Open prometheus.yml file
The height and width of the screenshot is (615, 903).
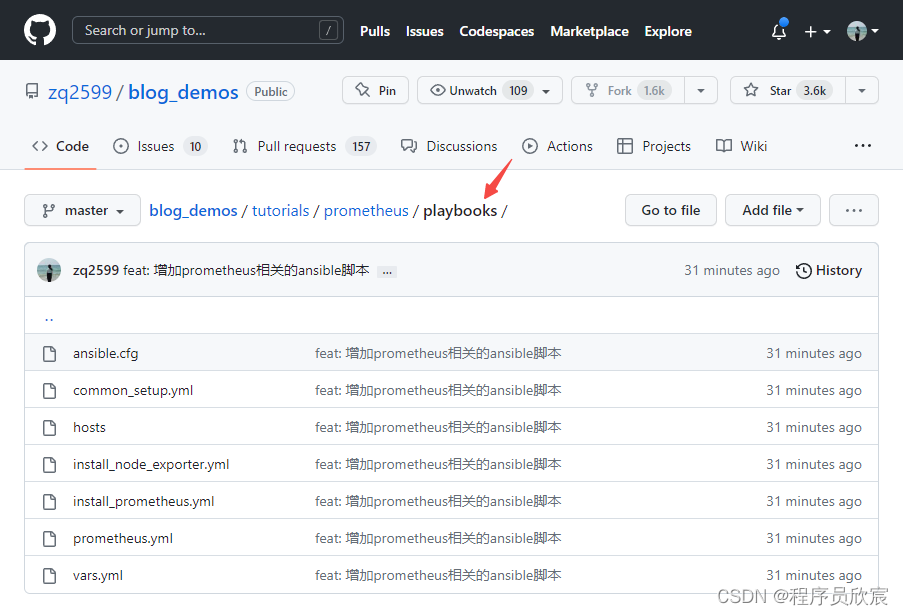pos(123,538)
